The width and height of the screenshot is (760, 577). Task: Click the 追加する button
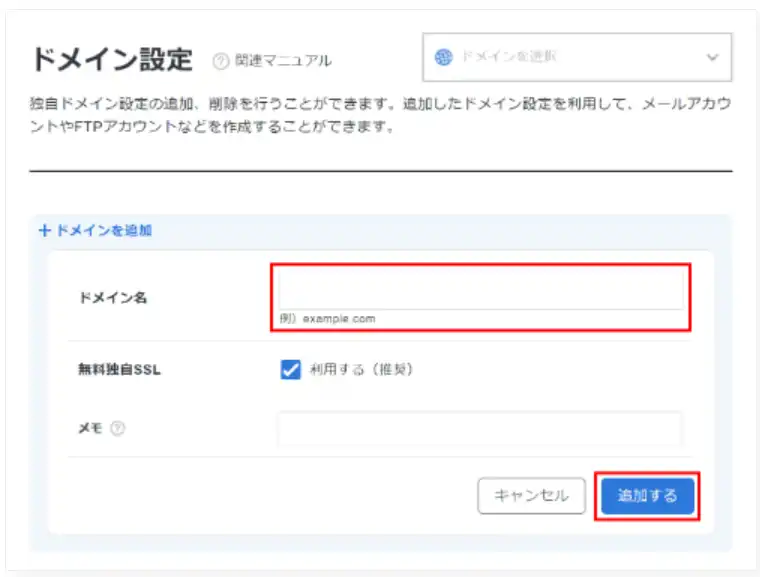click(648, 496)
